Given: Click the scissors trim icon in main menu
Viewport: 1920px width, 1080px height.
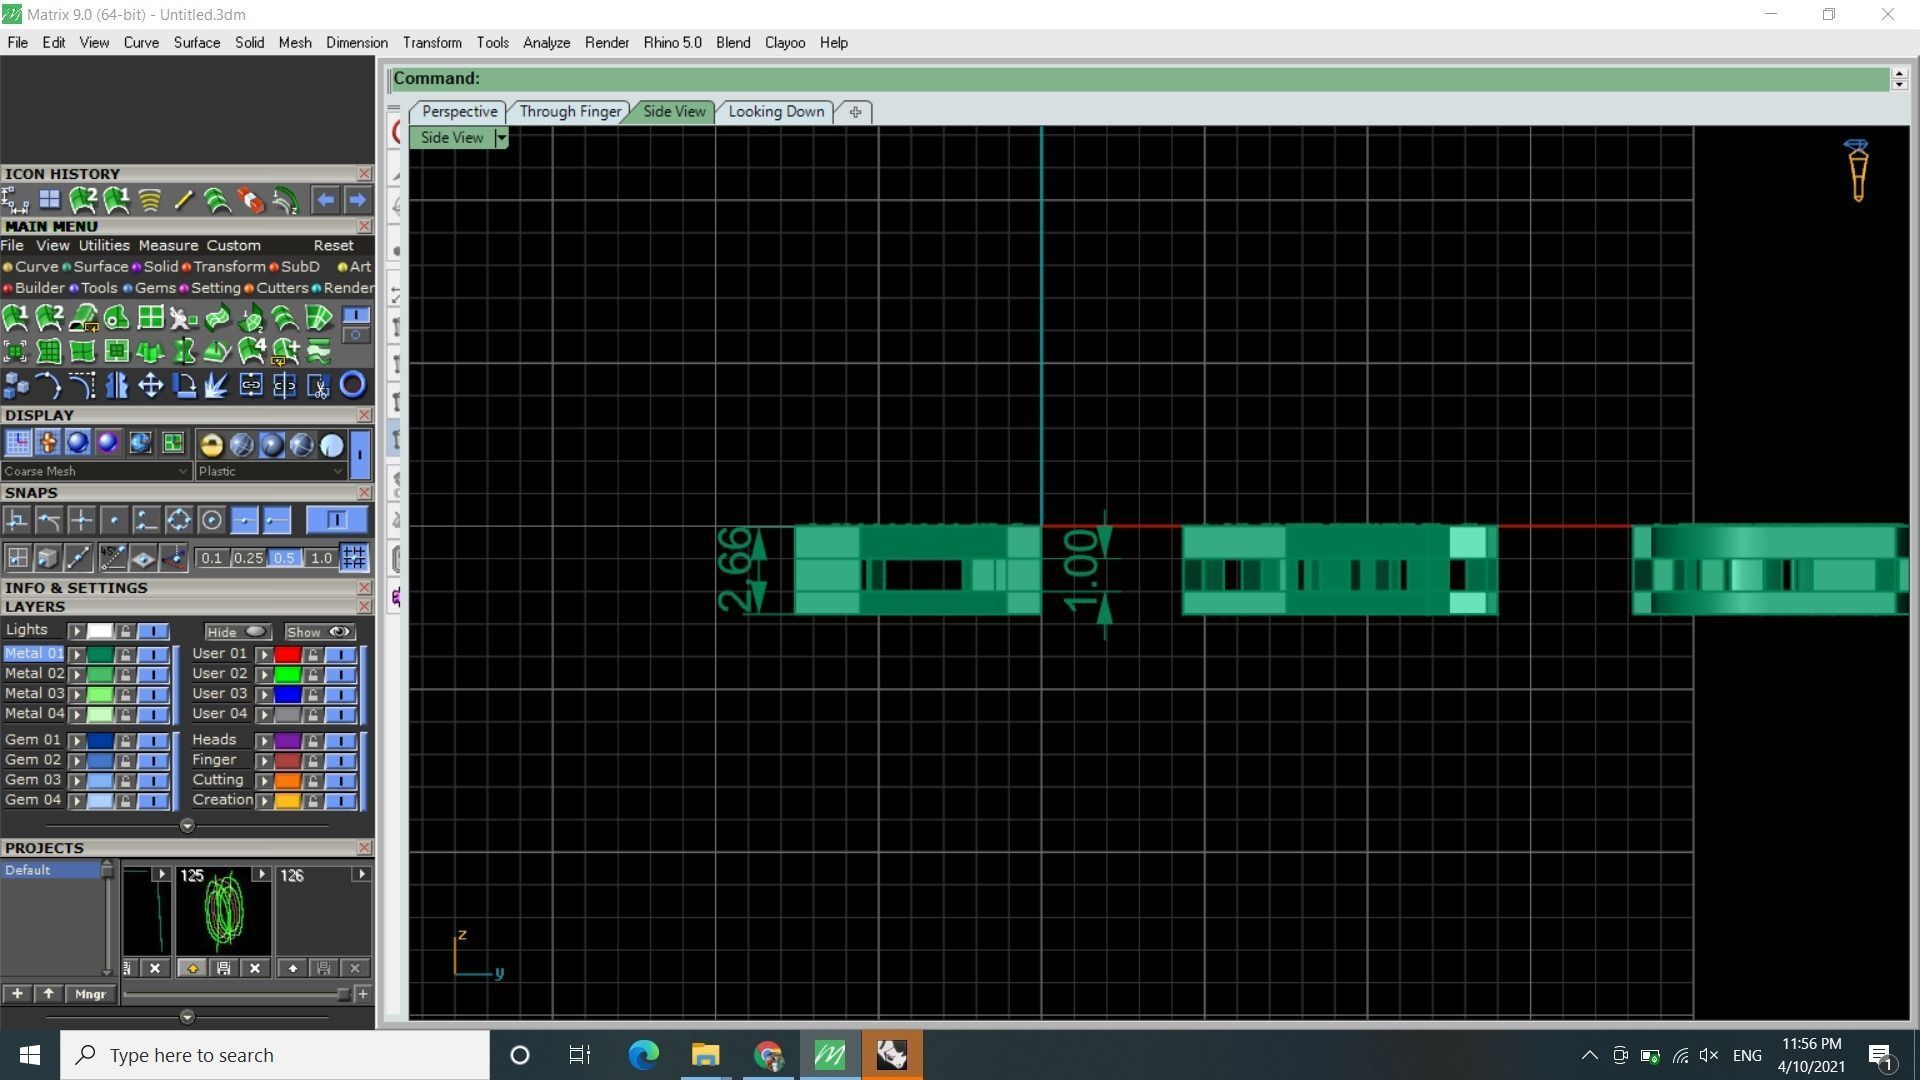Looking at the screenshot, I should point(318,386).
